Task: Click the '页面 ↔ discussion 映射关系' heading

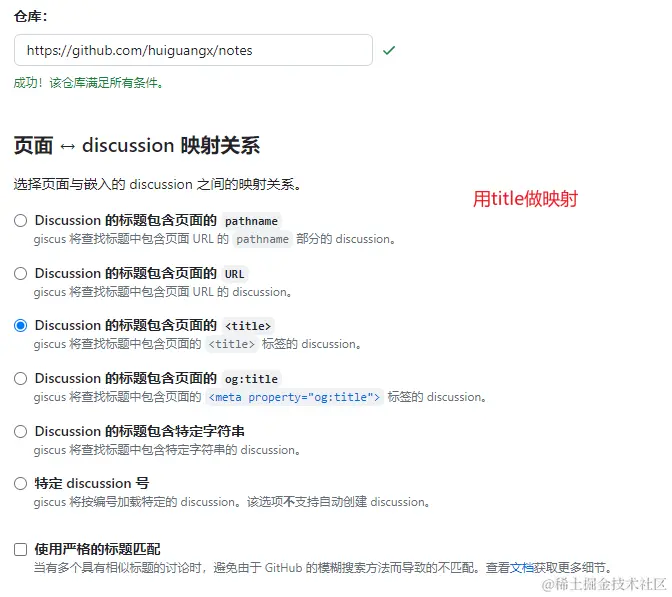Action: 137,145
